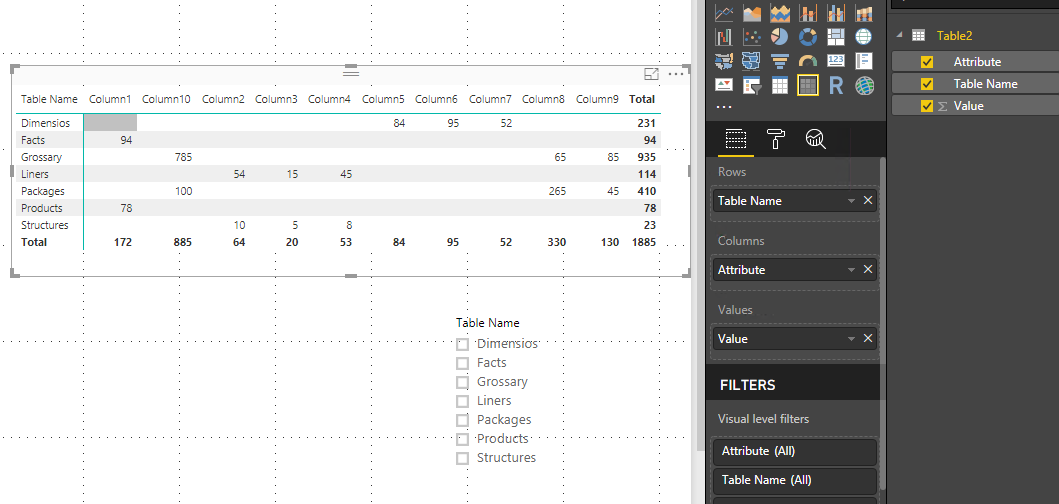The height and width of the screenshot is (504, 1059).
Task: Switch to the Analytics magnifier tab
Action: [816, 138]
